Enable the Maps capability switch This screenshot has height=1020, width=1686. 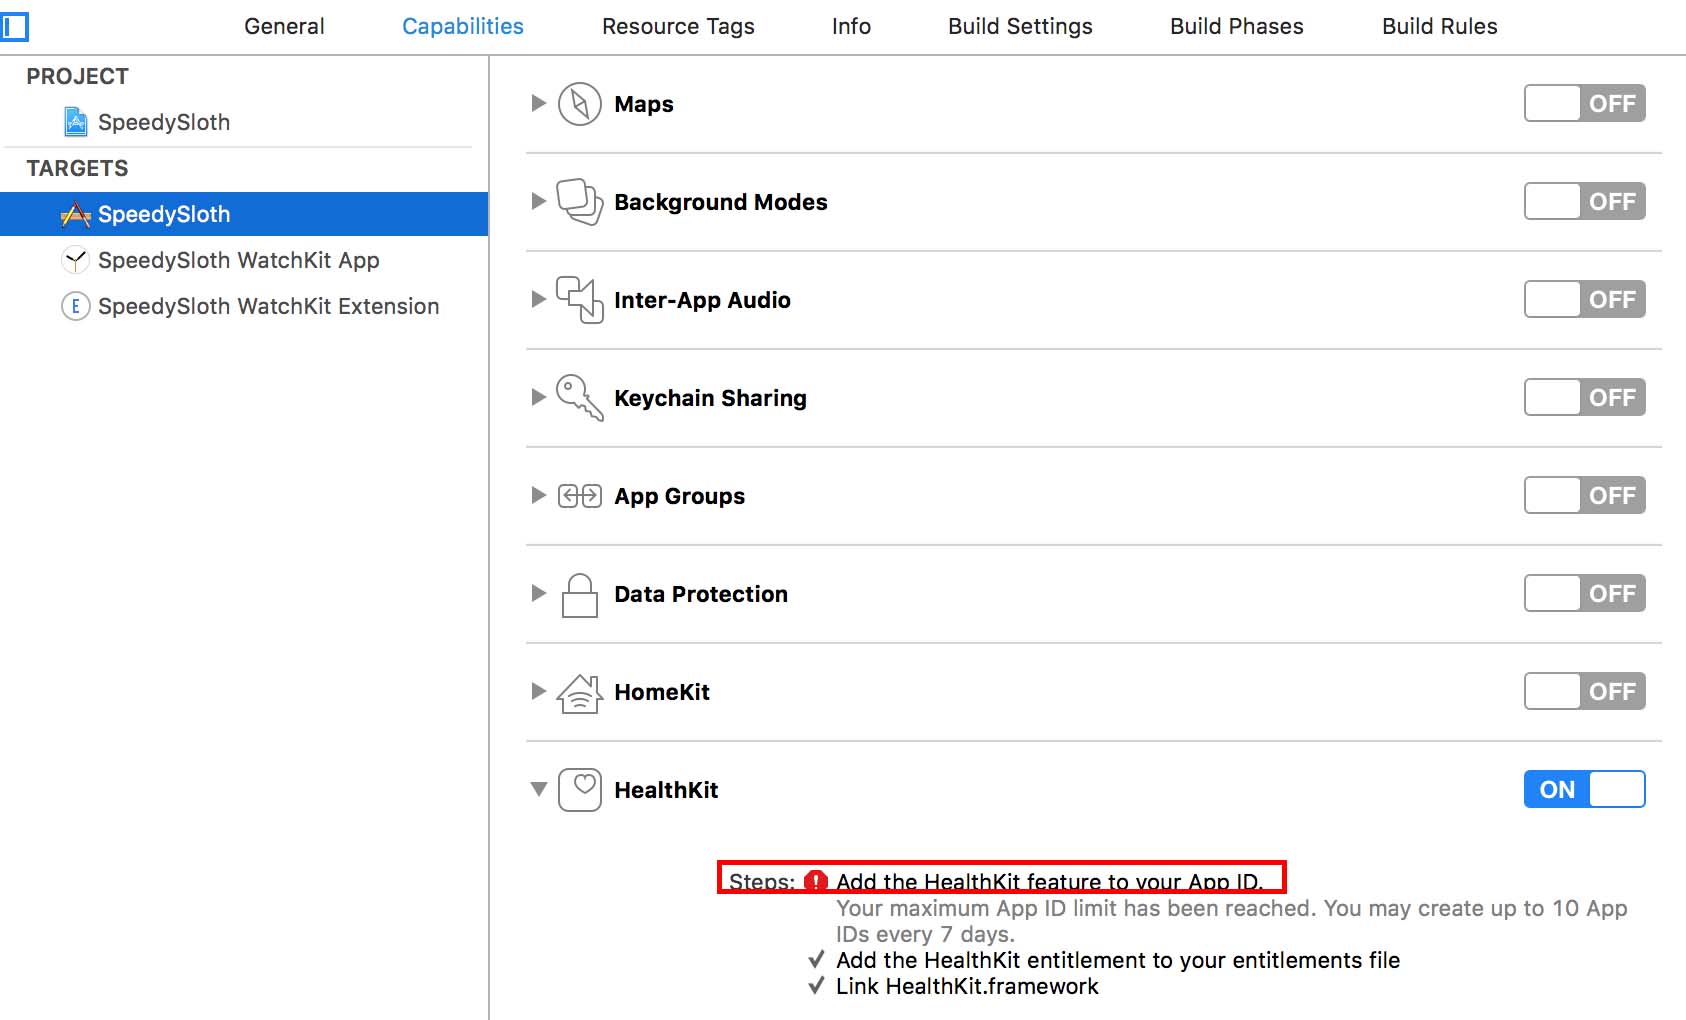[x=1584, y=103]
